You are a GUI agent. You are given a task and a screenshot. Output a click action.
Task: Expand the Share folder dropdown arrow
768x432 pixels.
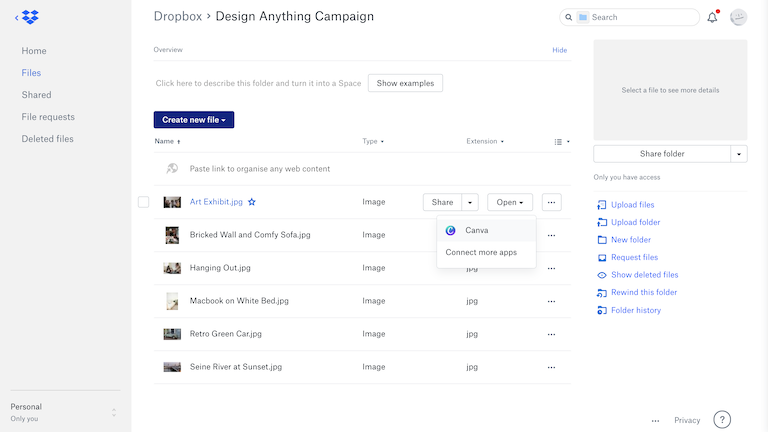[x=739, y=154]
